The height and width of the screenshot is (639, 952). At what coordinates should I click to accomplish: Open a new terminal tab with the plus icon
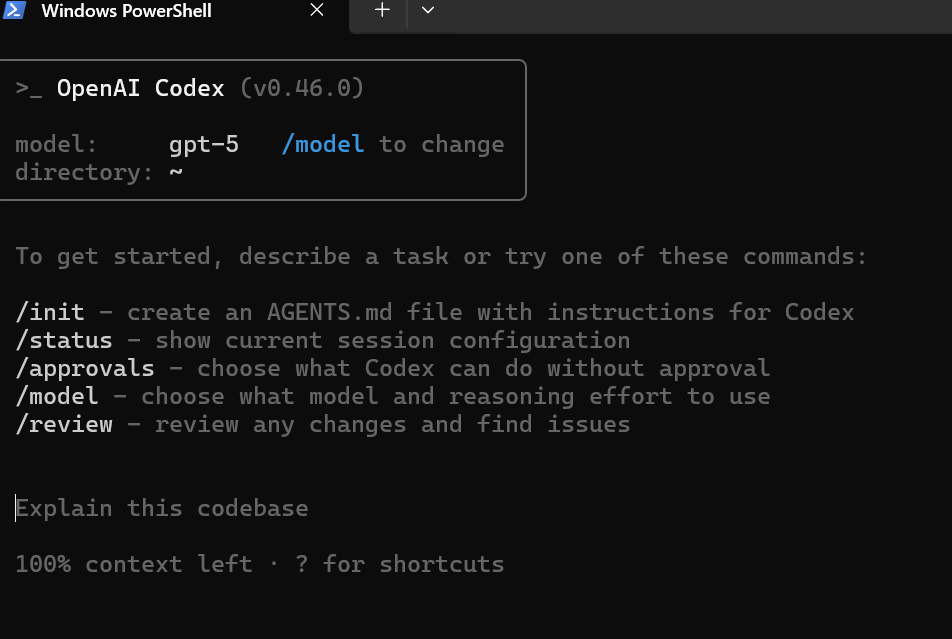pyautogui.click(x=381, y=10)
